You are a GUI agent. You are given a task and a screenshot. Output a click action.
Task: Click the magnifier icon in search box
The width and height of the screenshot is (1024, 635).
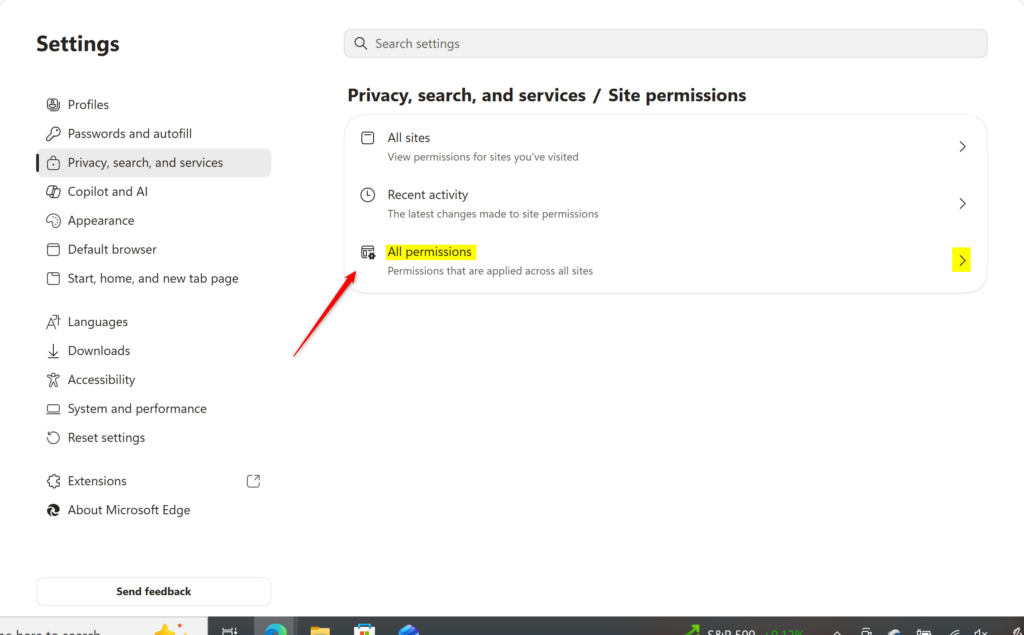[360, 44]
